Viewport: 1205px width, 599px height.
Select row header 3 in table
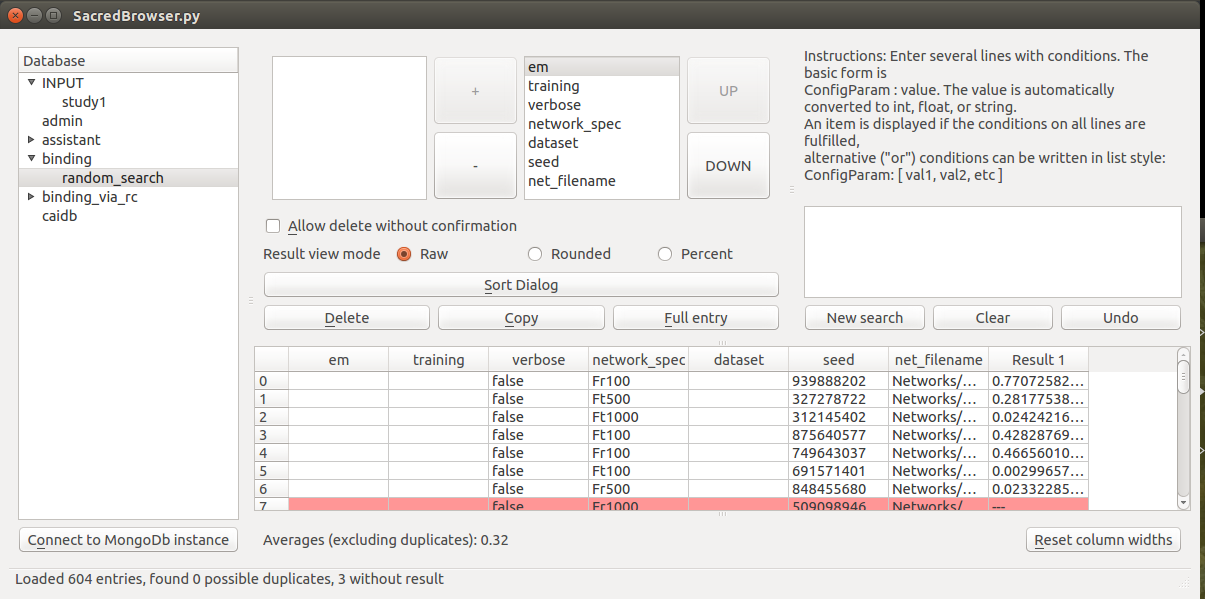tap(272, 435)
